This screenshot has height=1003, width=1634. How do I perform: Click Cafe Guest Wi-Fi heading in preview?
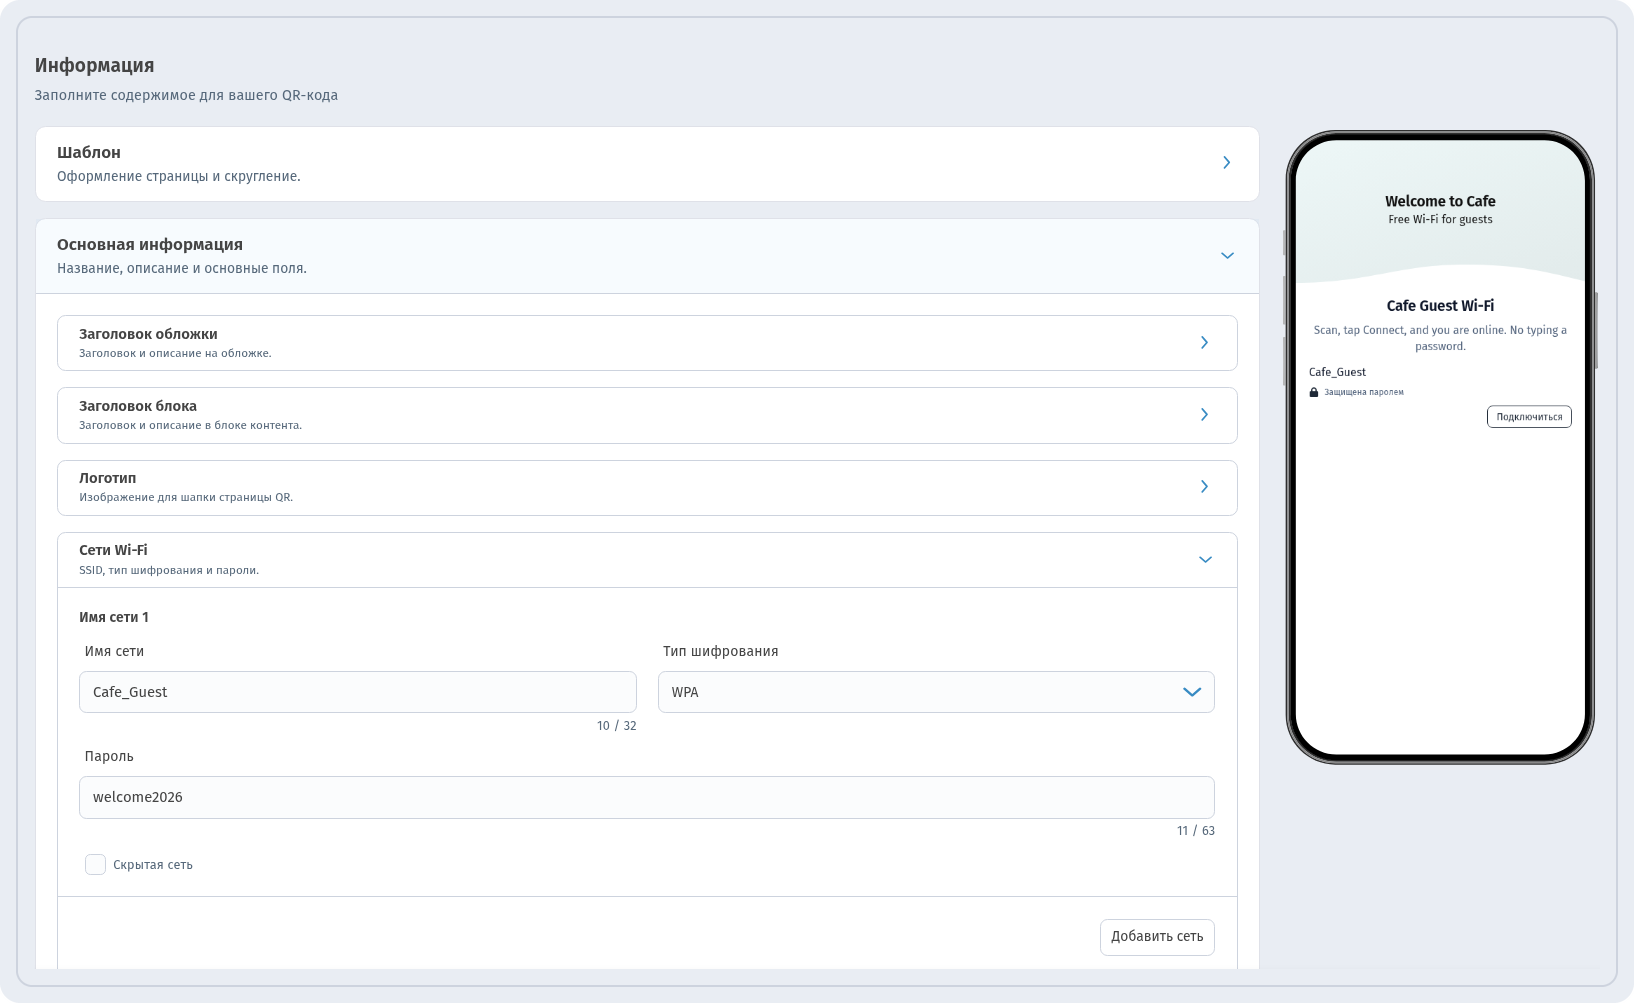tap(1440, 306)
